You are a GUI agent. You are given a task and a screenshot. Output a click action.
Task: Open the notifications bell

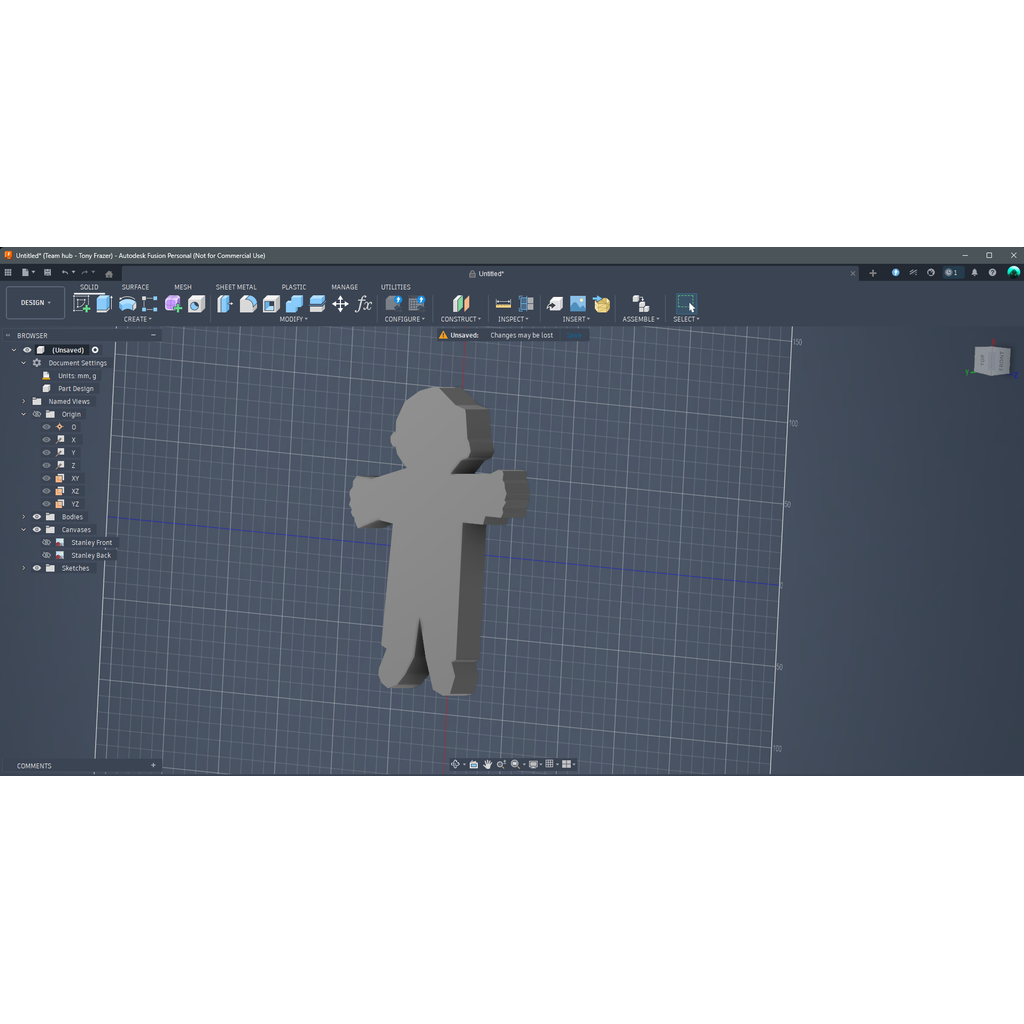[x=974, y=272]
